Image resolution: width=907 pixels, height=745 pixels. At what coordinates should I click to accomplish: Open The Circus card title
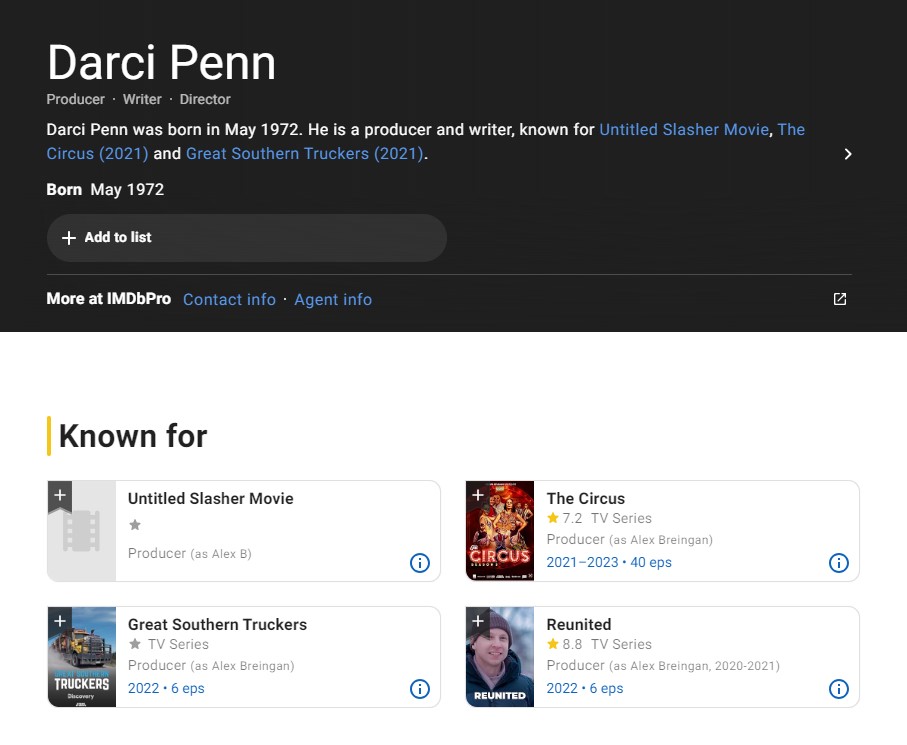[x=586, y=499]
